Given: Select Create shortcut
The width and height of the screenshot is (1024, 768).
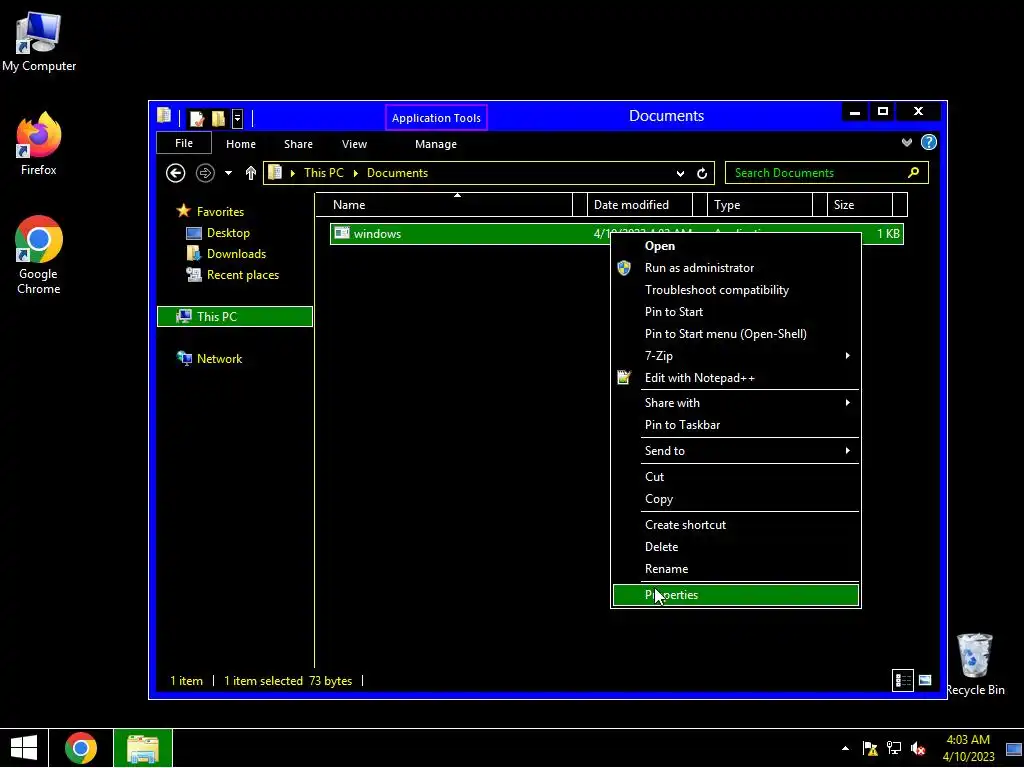Looking at the screenshot, I should 736,524.
